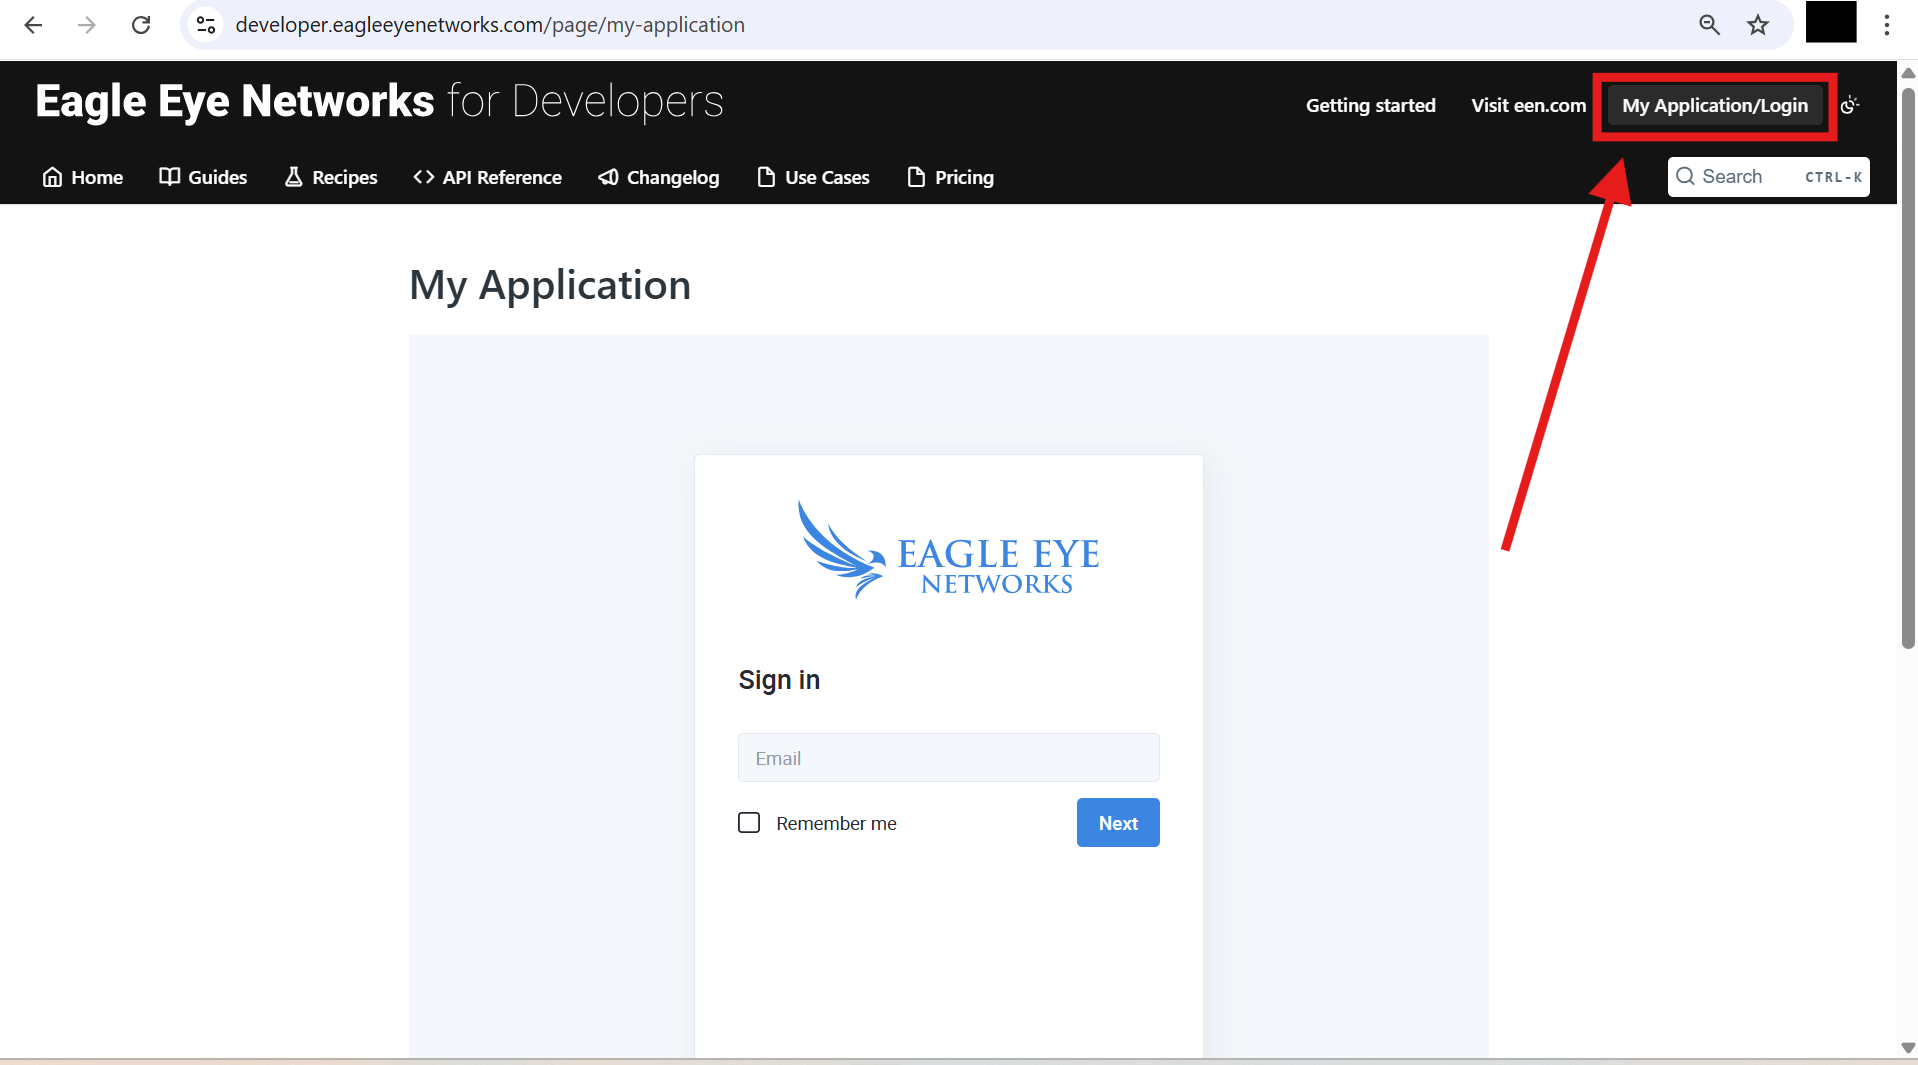The image size is (1918, 1065).
Task: Open API Reference
Action: click(x=487, y=177)
